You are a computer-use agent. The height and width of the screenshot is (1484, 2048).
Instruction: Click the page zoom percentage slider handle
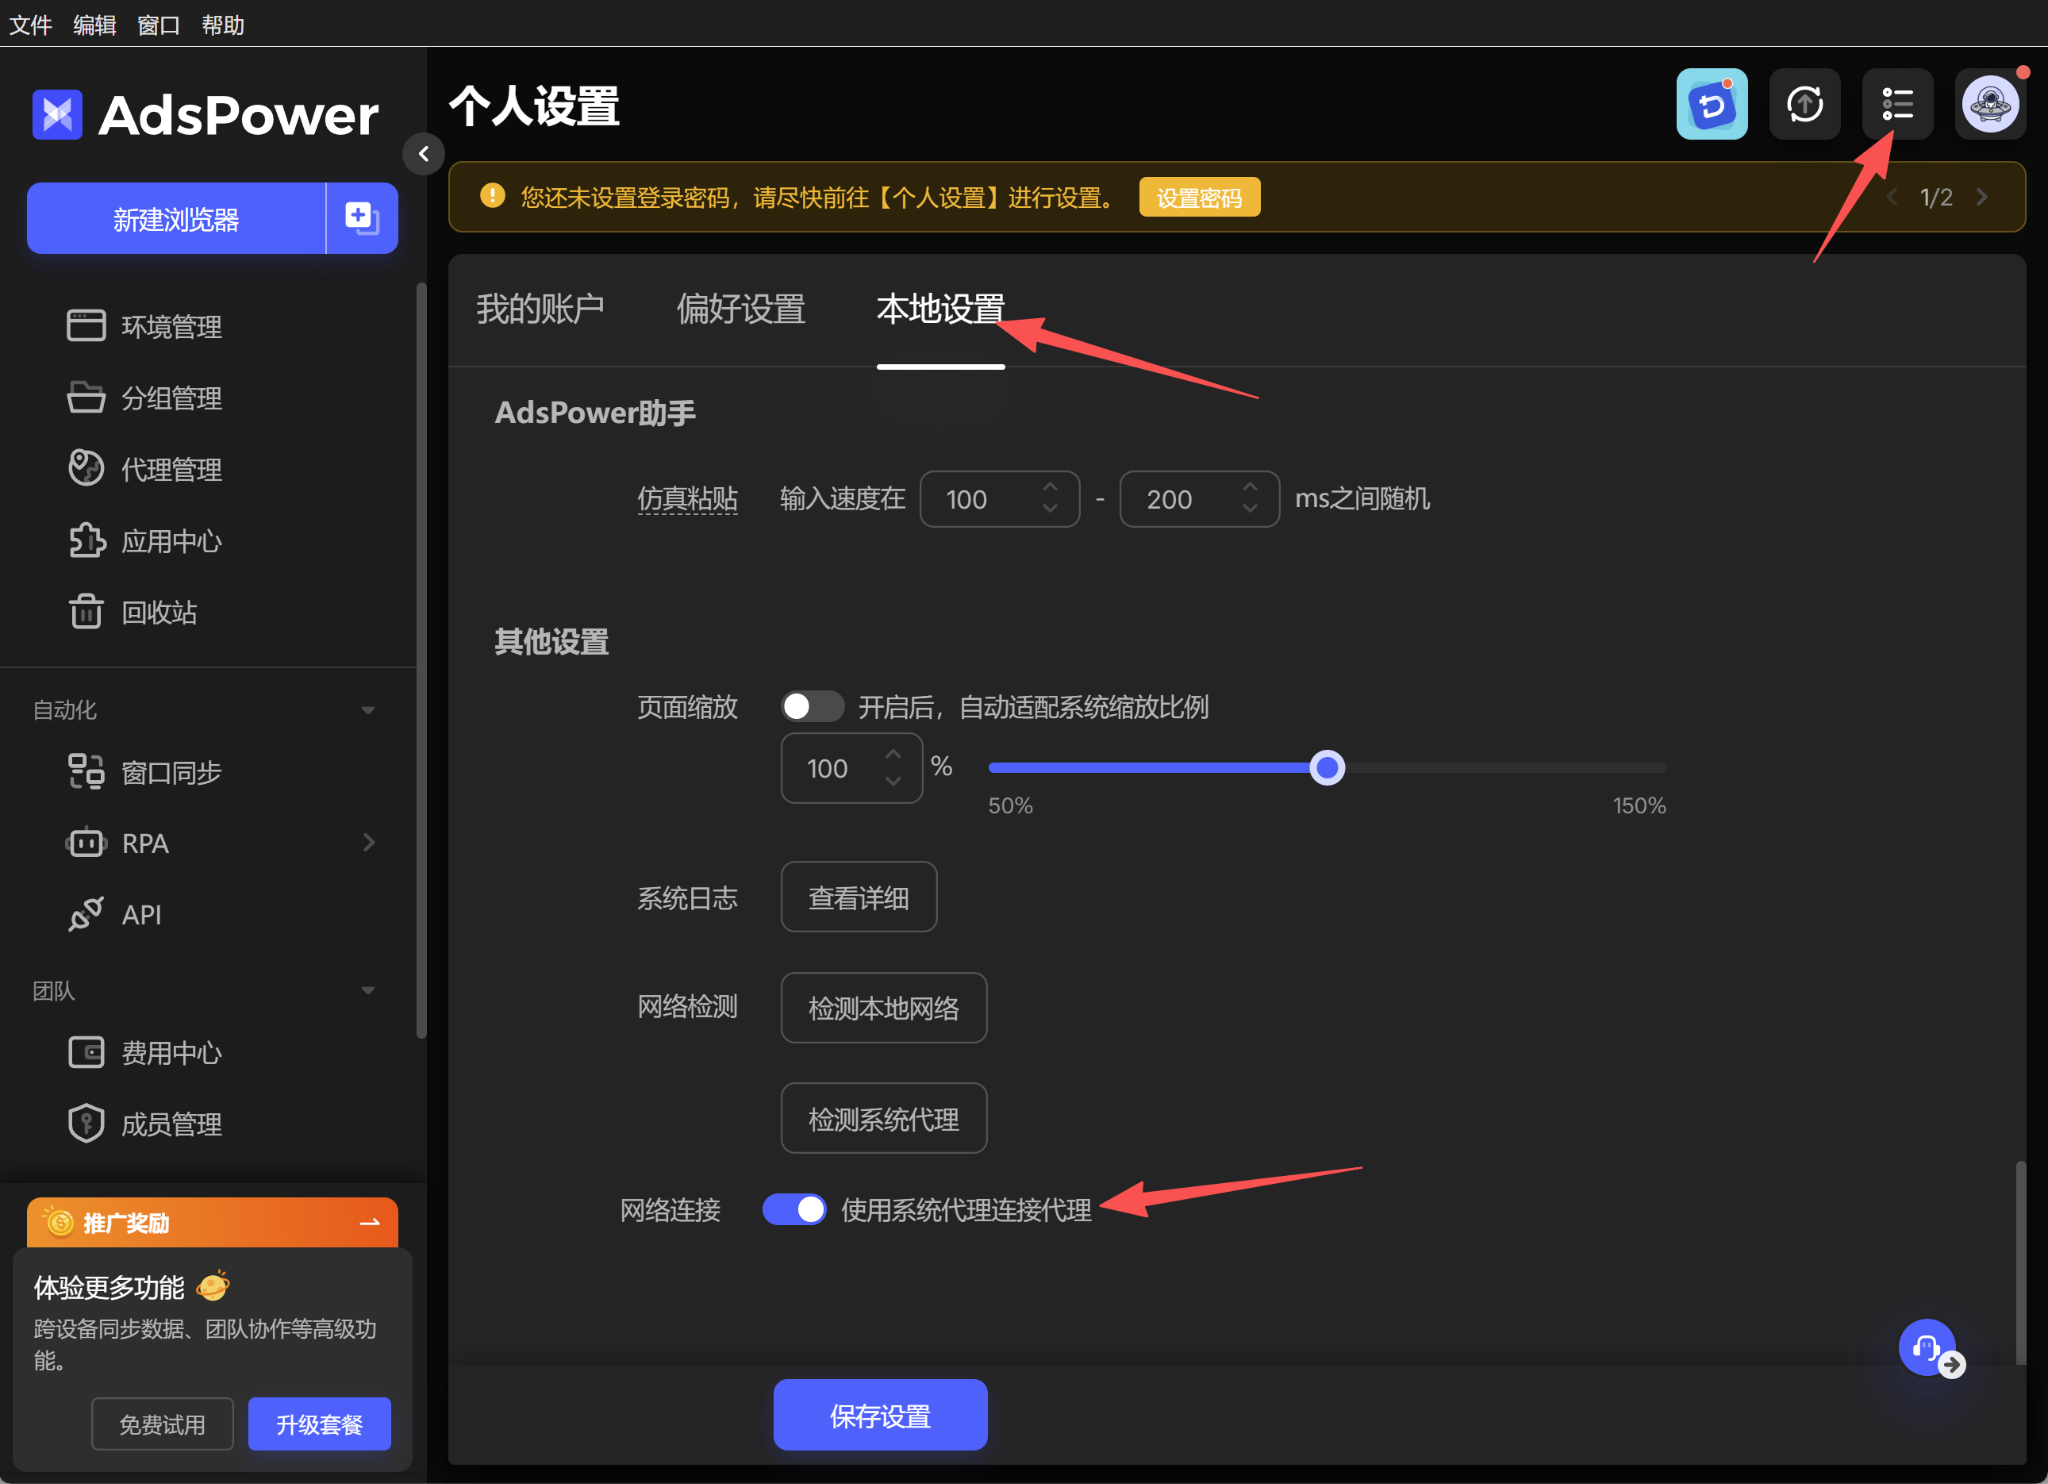(x=1326, y=767)
